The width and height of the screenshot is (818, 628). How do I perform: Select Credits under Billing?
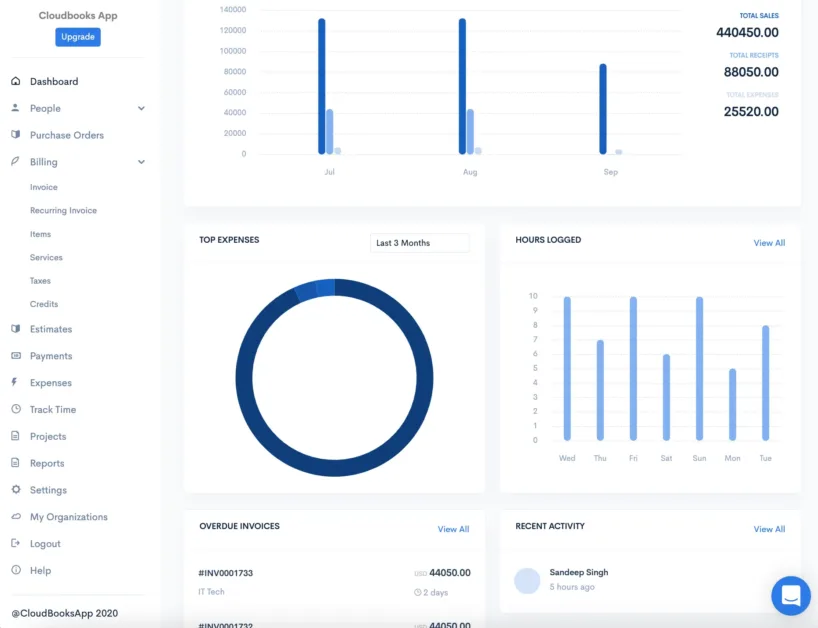pos(44,304)
